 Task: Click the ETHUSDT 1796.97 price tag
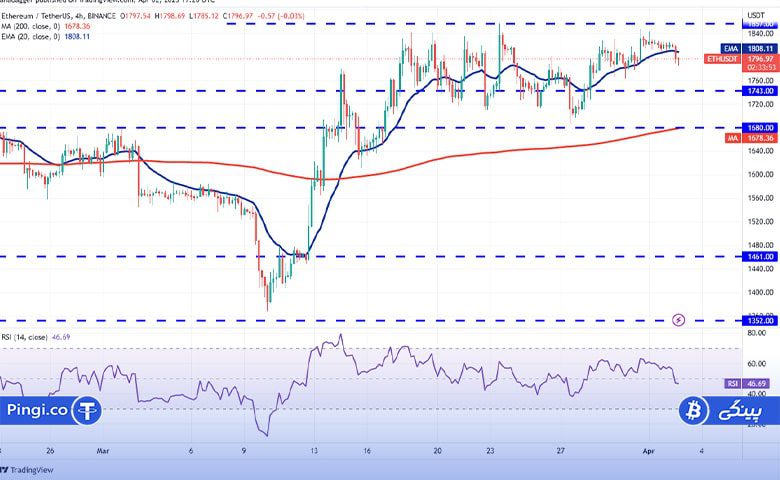(x=741, y=63)
